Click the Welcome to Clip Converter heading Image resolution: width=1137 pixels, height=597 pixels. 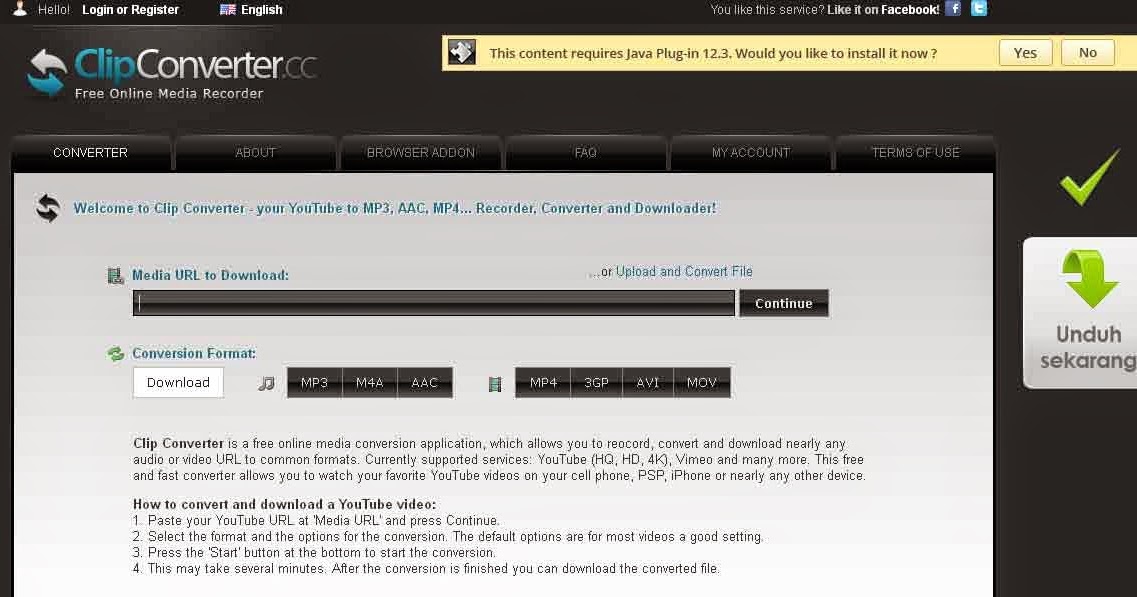pyautogui.click(x=395, y=208)
